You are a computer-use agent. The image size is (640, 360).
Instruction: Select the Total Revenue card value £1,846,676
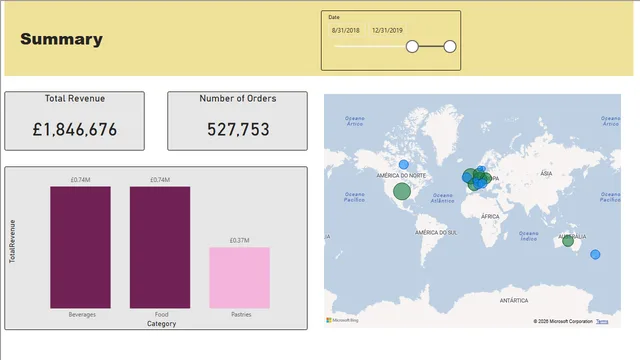pyautogui.click(x=75, y=129)
